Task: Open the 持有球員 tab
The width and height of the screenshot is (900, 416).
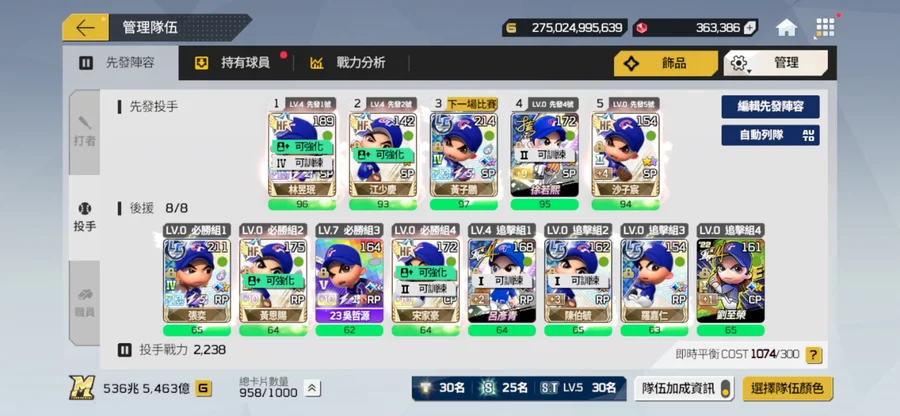Action: click(x=236, y=63)
